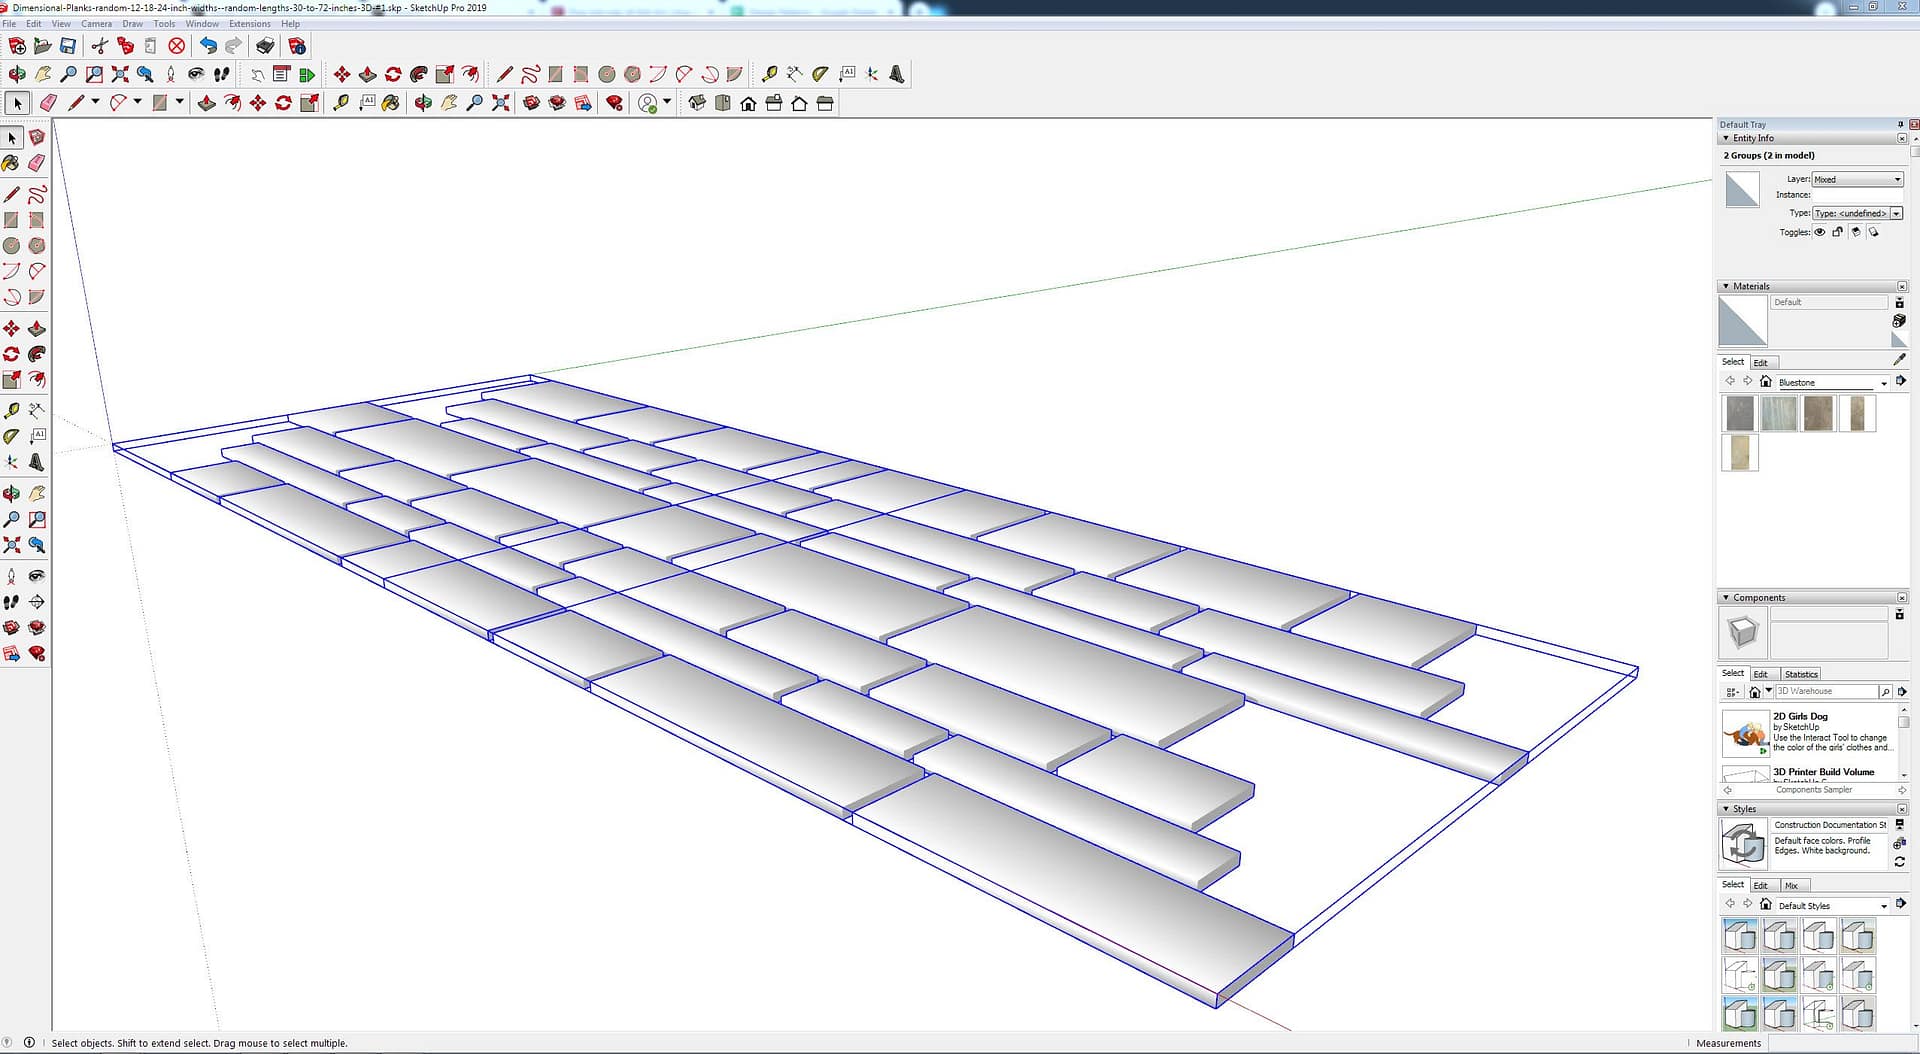Activate the Zoom Extents tool
The height and width of the screenshot is (1054, 1920).
120,74
